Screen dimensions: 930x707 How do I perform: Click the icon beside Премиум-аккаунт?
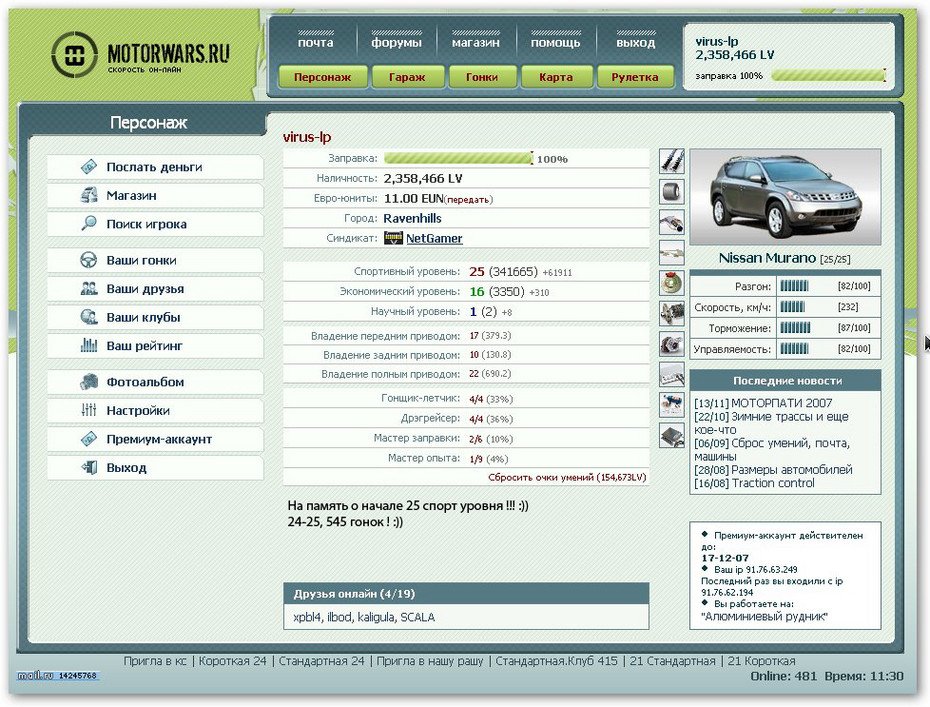click(x=89, y=439)
